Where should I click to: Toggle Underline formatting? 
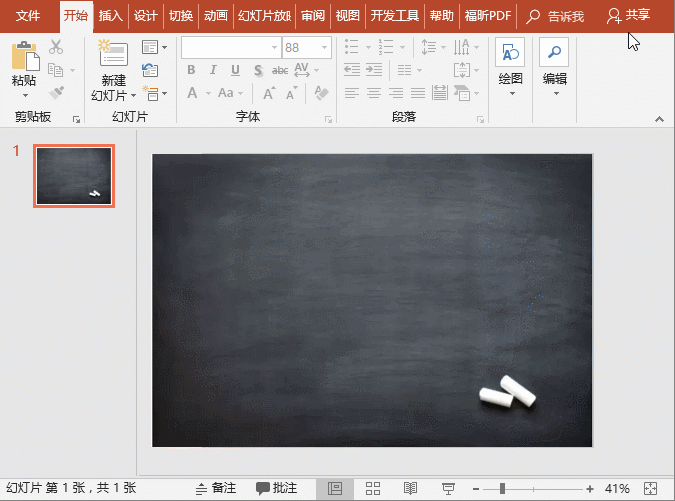235,70
